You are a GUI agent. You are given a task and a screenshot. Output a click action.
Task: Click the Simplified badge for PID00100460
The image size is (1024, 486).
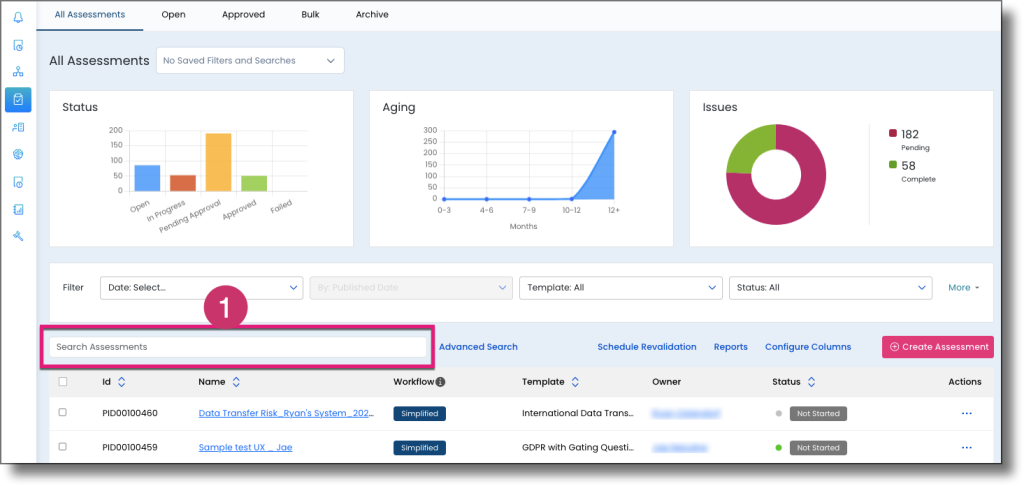pyautogui.click(x=419, y=413)
